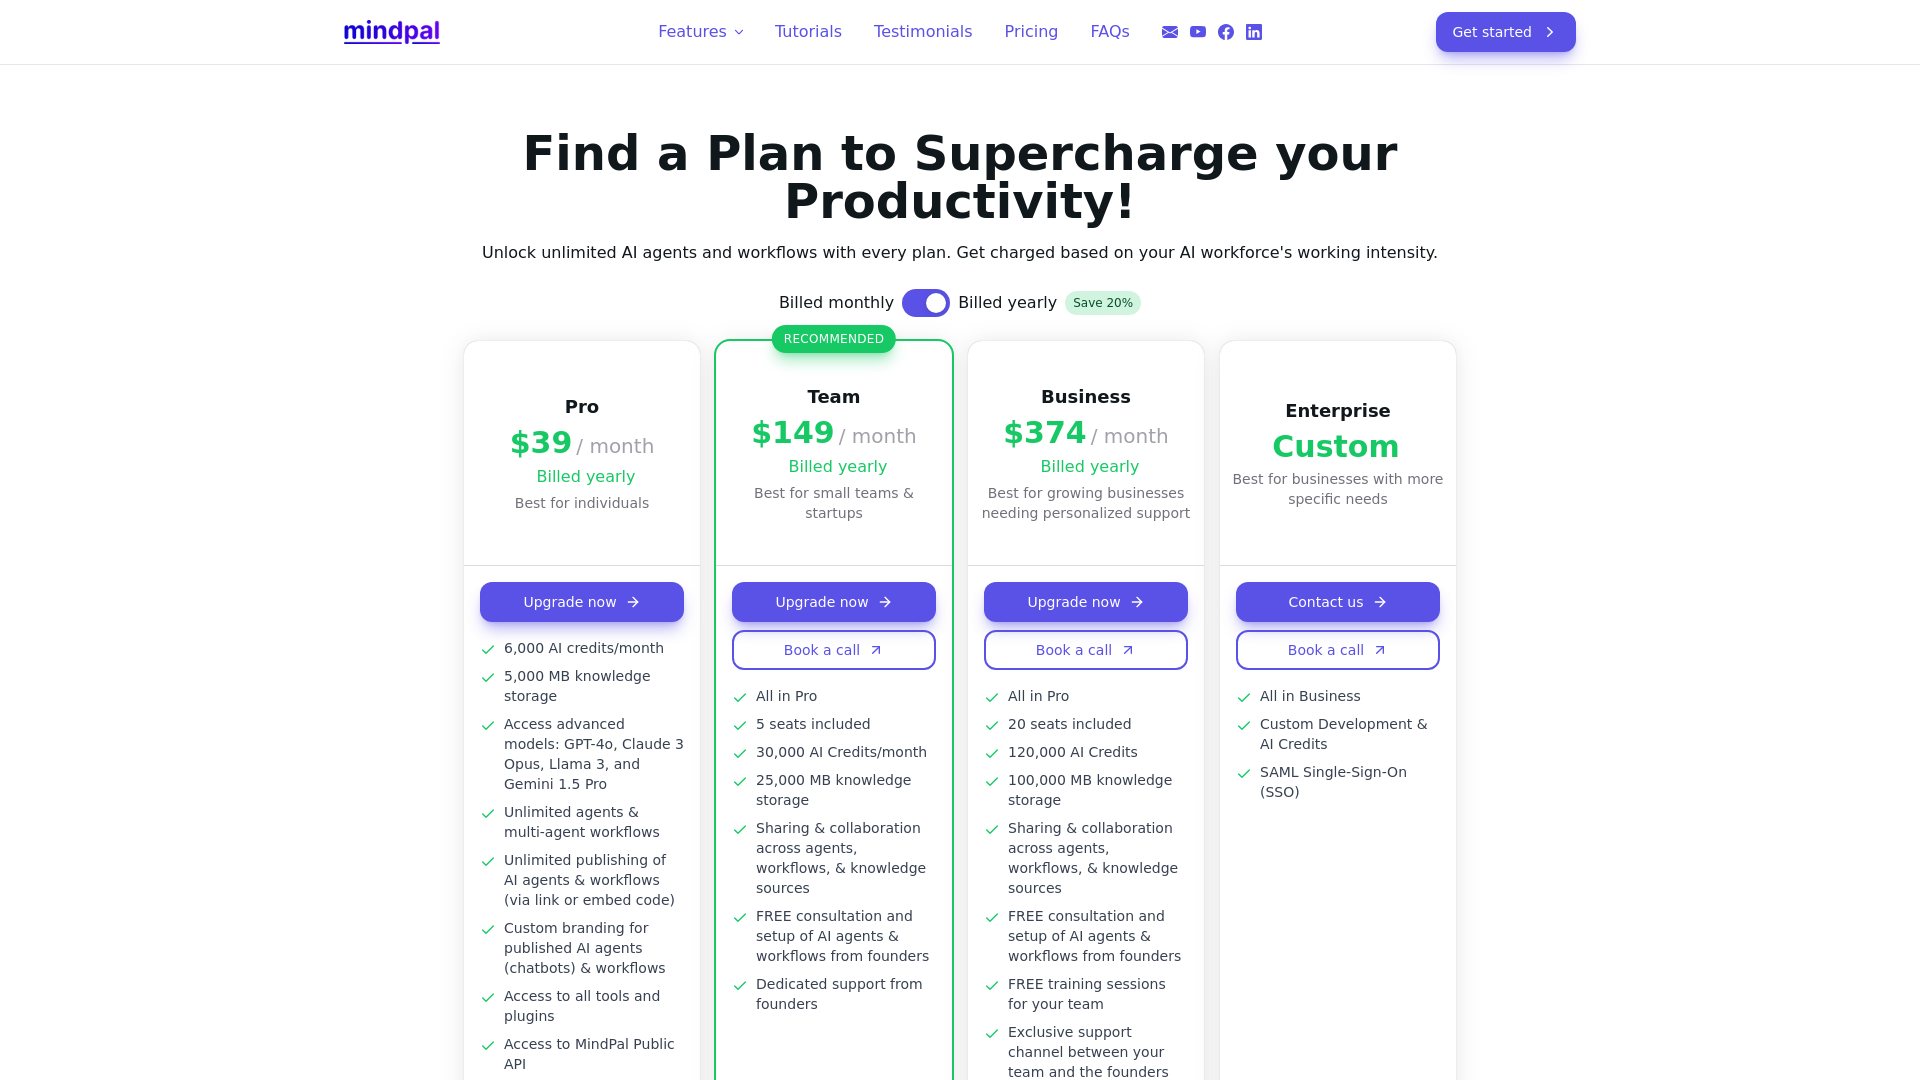This screenshot has width=1920, height=1080.
Task: Navigate to the Tutorials menu item
Action: click(808, 31)
